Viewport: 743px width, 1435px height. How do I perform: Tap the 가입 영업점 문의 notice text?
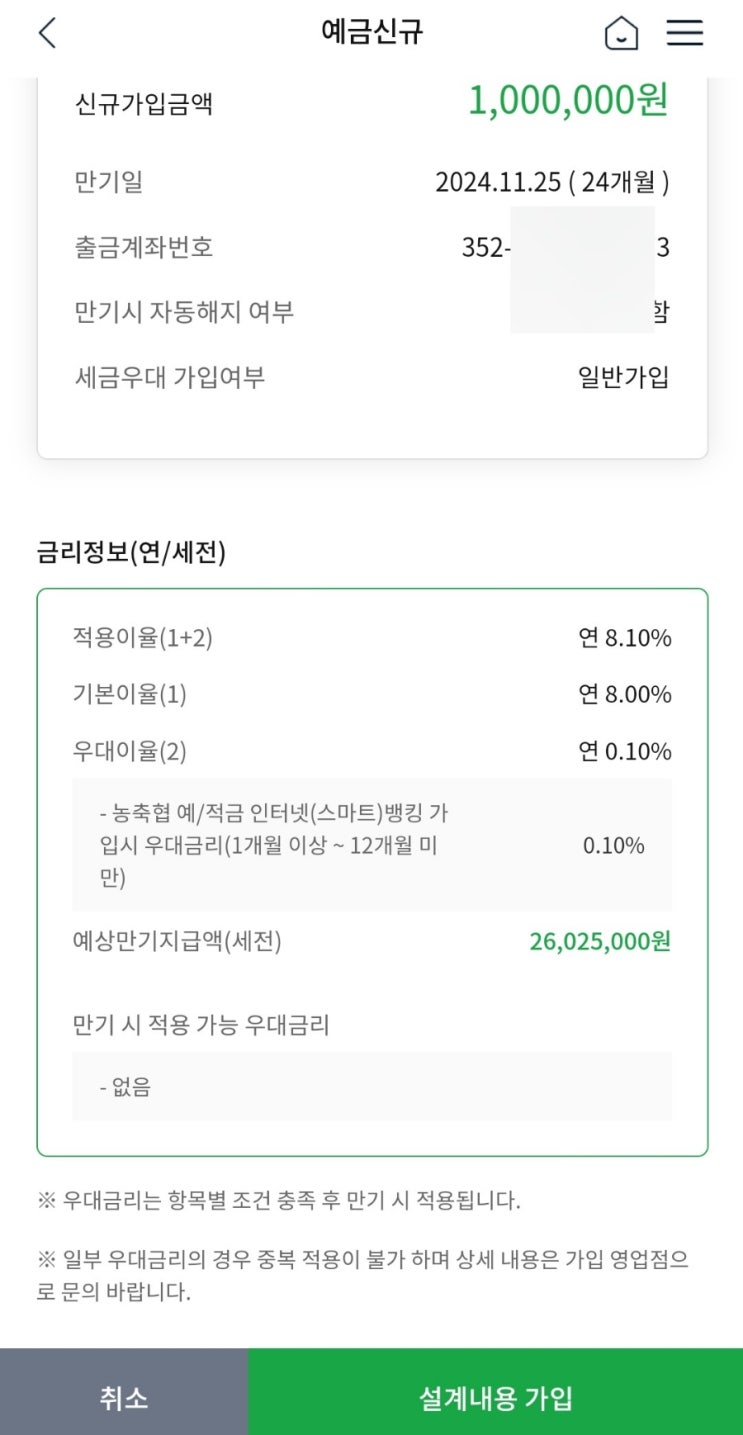click(362, 1275)
